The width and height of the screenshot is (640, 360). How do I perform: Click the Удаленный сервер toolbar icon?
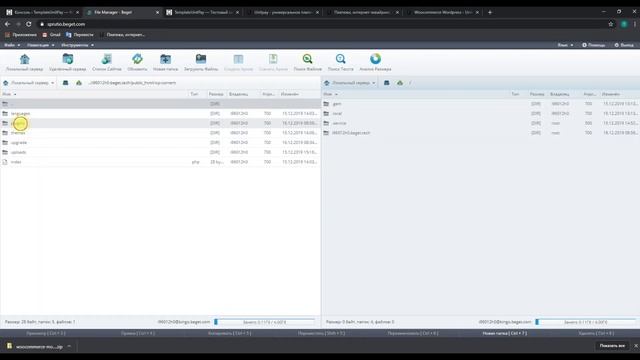coord(68,59)
